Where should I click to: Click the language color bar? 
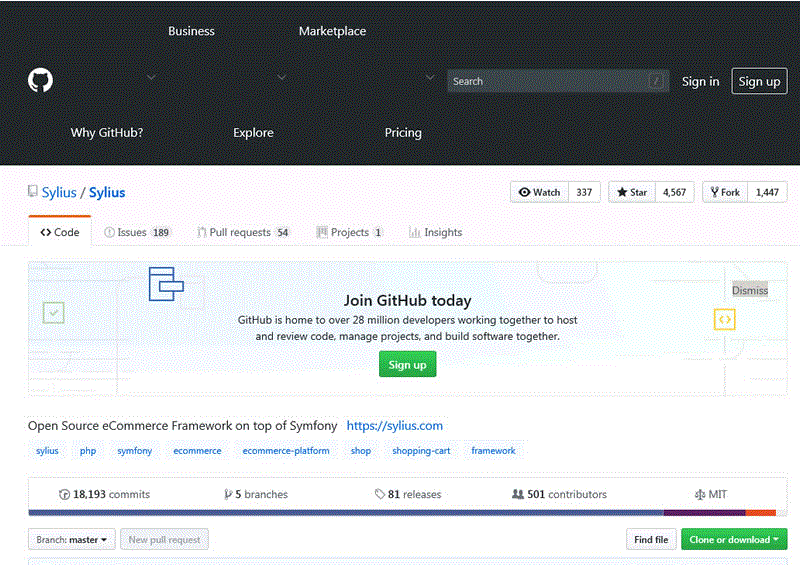(400, 513)
